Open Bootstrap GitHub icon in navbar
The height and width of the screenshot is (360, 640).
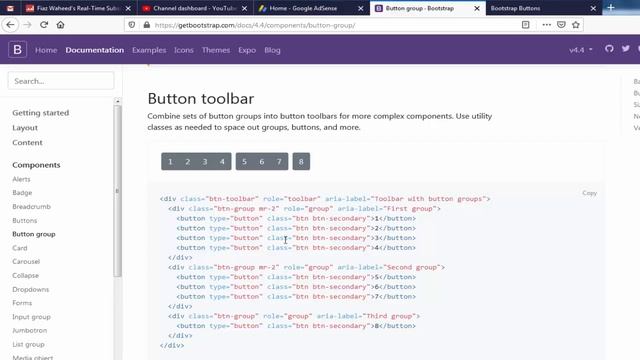[x=609, y=49]
